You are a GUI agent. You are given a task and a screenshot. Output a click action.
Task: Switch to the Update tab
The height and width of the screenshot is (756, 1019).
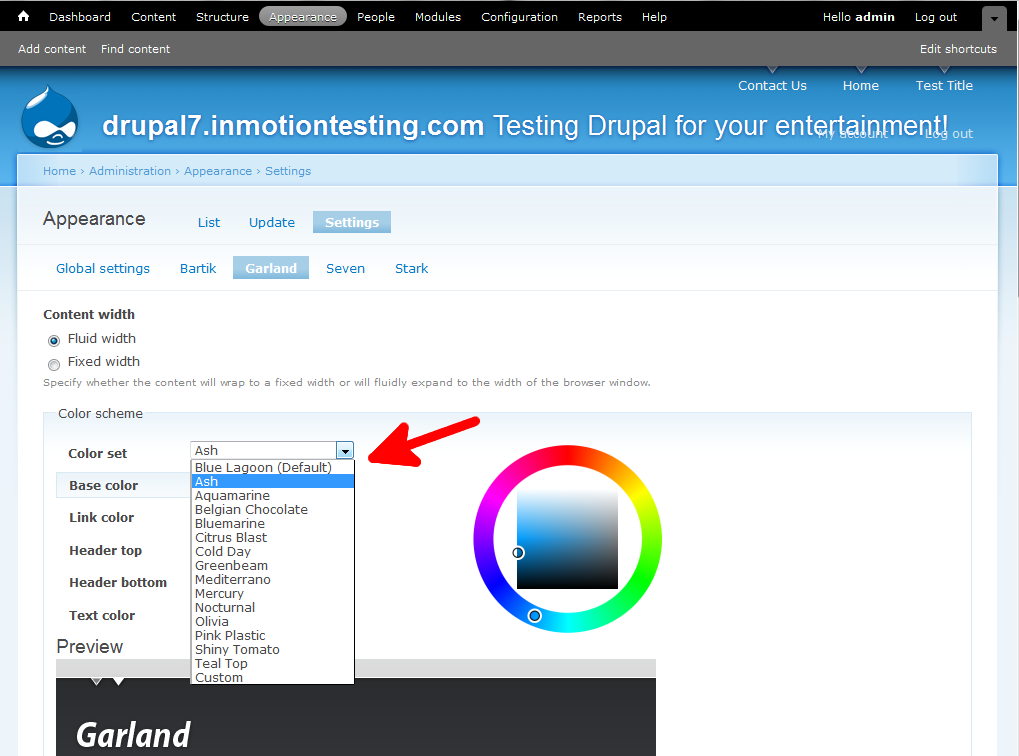272,222
